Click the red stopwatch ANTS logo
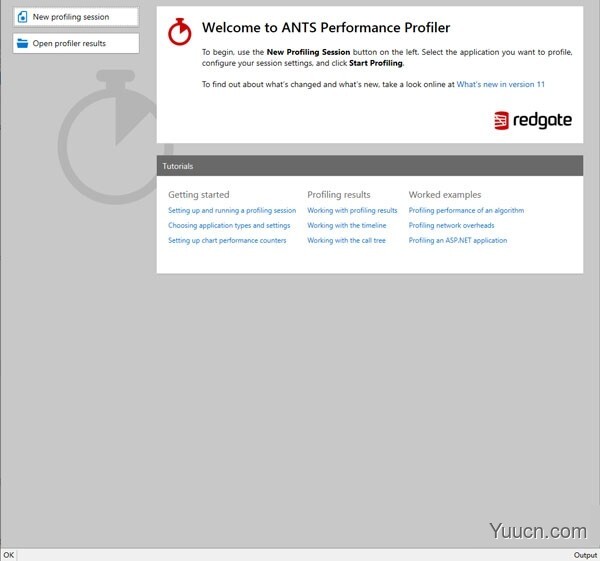600x561 pixels. [179, 32]
